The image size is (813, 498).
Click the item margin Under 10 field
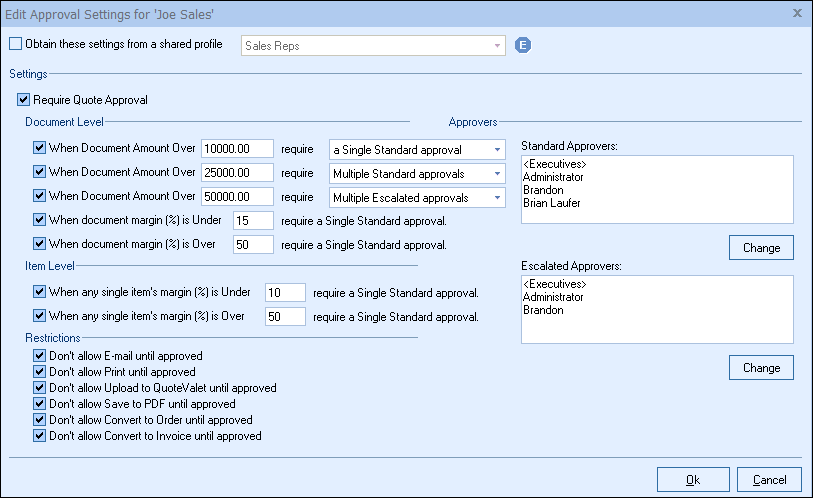[x=284, y=293]
